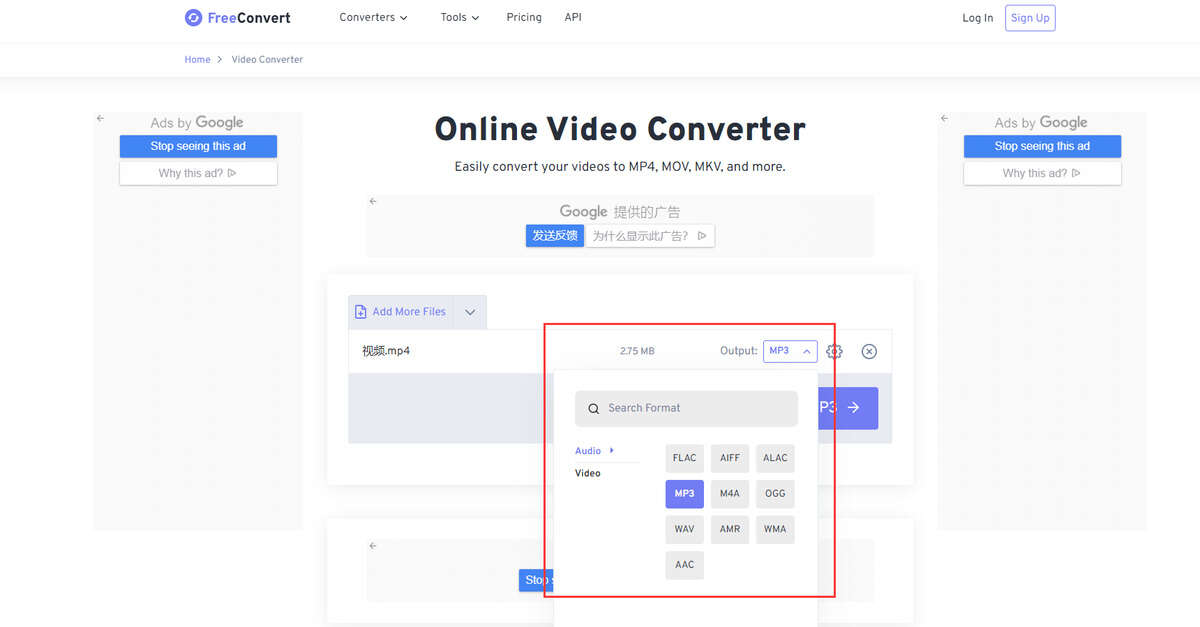Screen dimensions: 1200x627
Task: Click the search magnifier icon
Action: coord(594,408)
